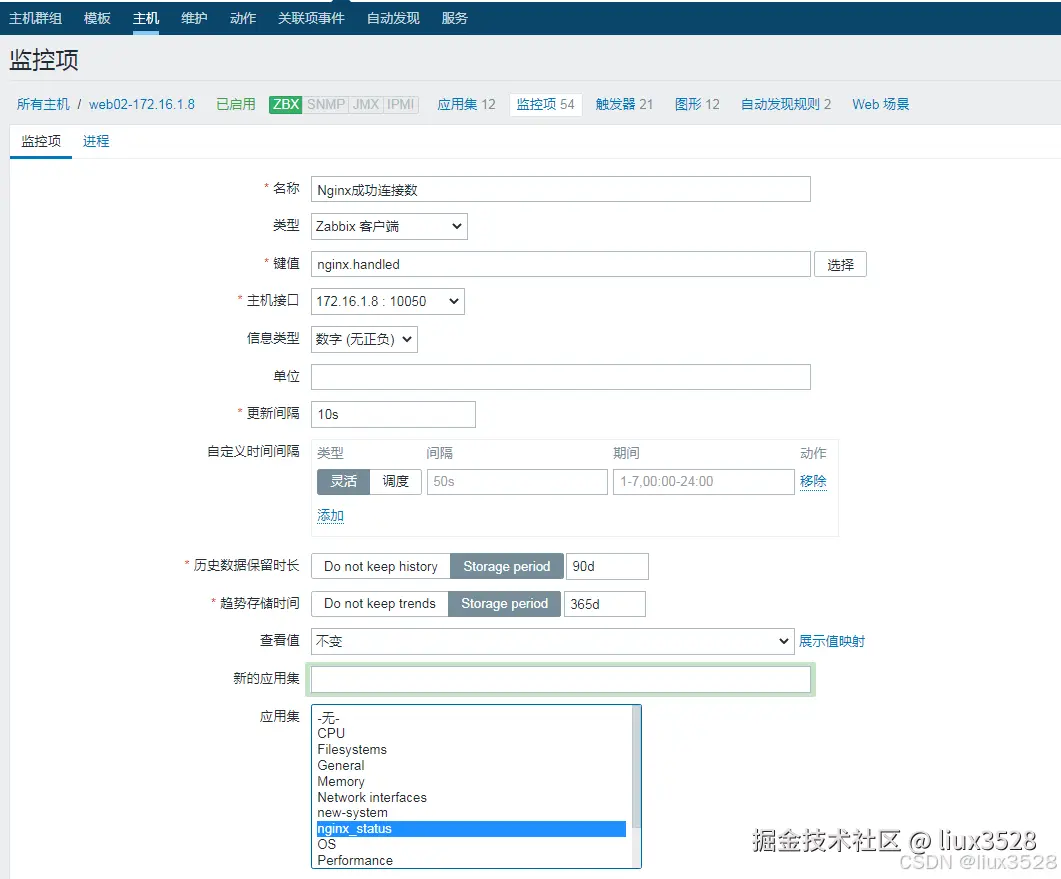Select OS in application list
The width and height of the screenshot is (1061, 879).
click(471, 844)
